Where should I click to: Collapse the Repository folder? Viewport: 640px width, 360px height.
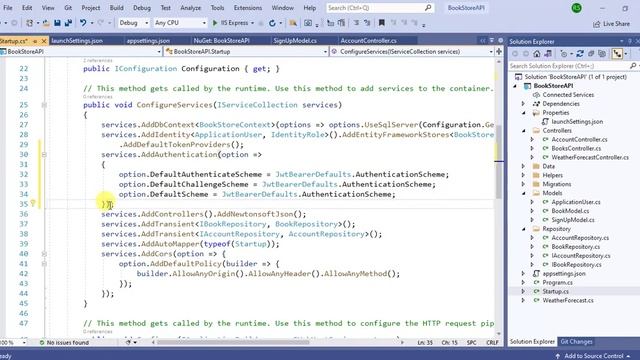click(x=524, y=229)
